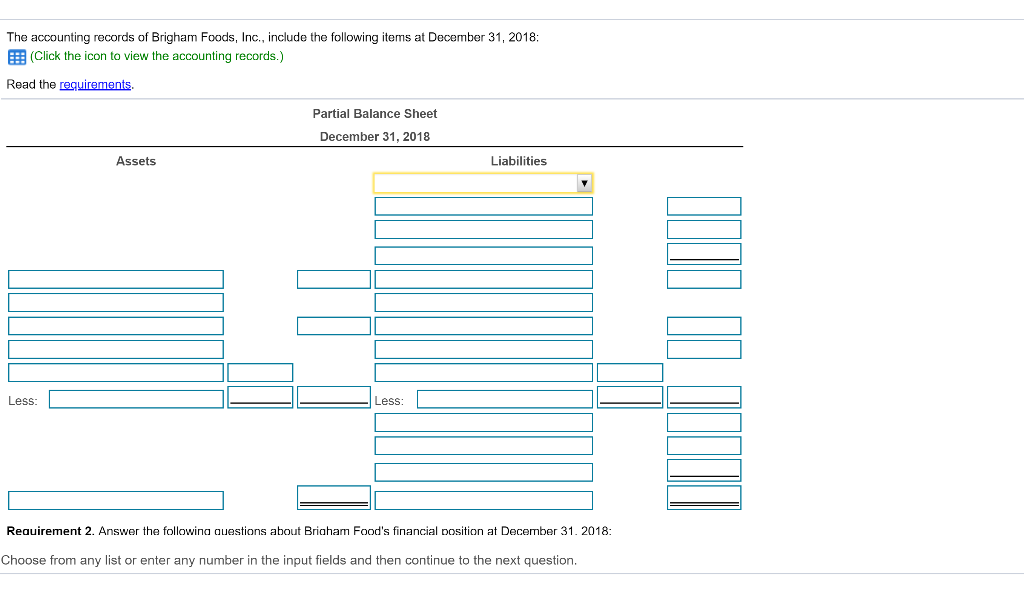Click the Less label field in Liabilities column

point(504,399)
